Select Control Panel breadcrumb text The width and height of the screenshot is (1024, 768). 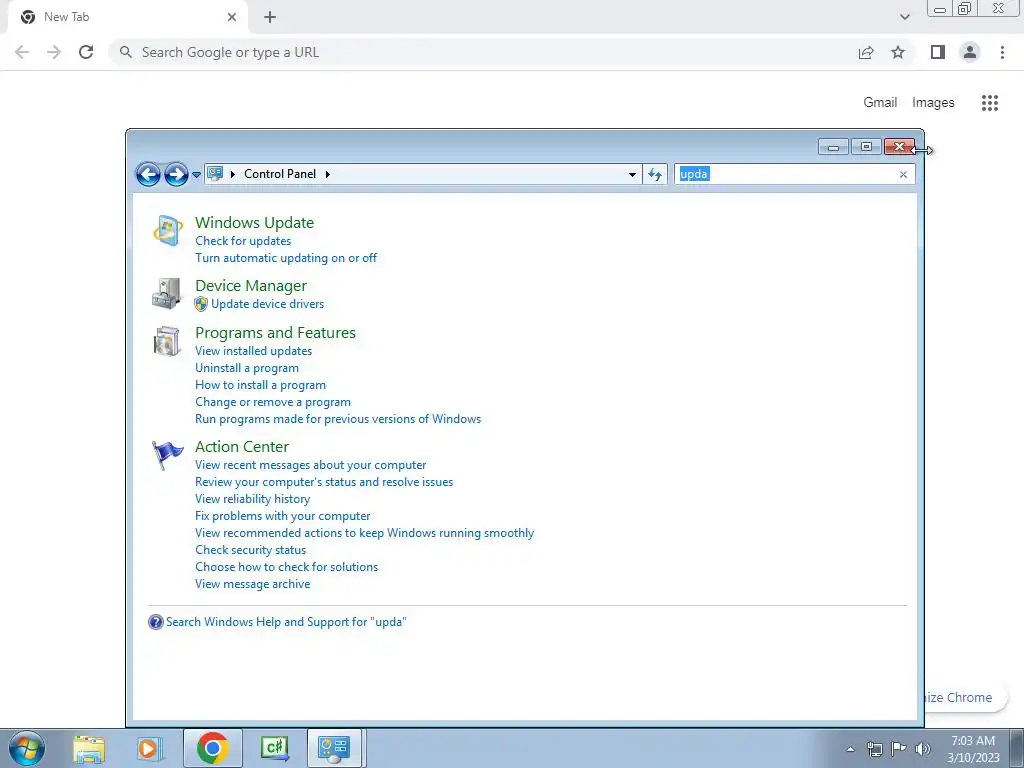click(x=280, y=174)
